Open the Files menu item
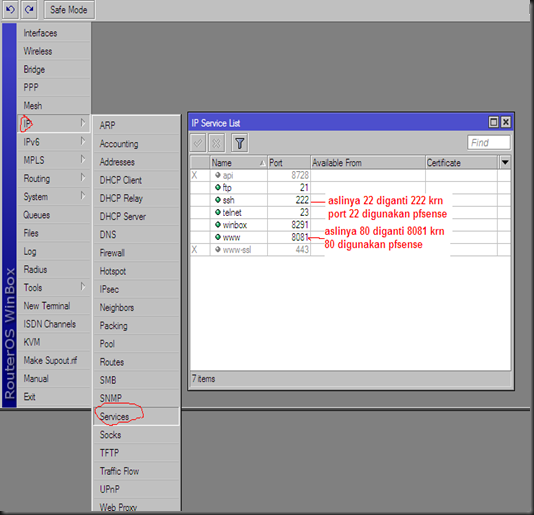 (54, 233)
